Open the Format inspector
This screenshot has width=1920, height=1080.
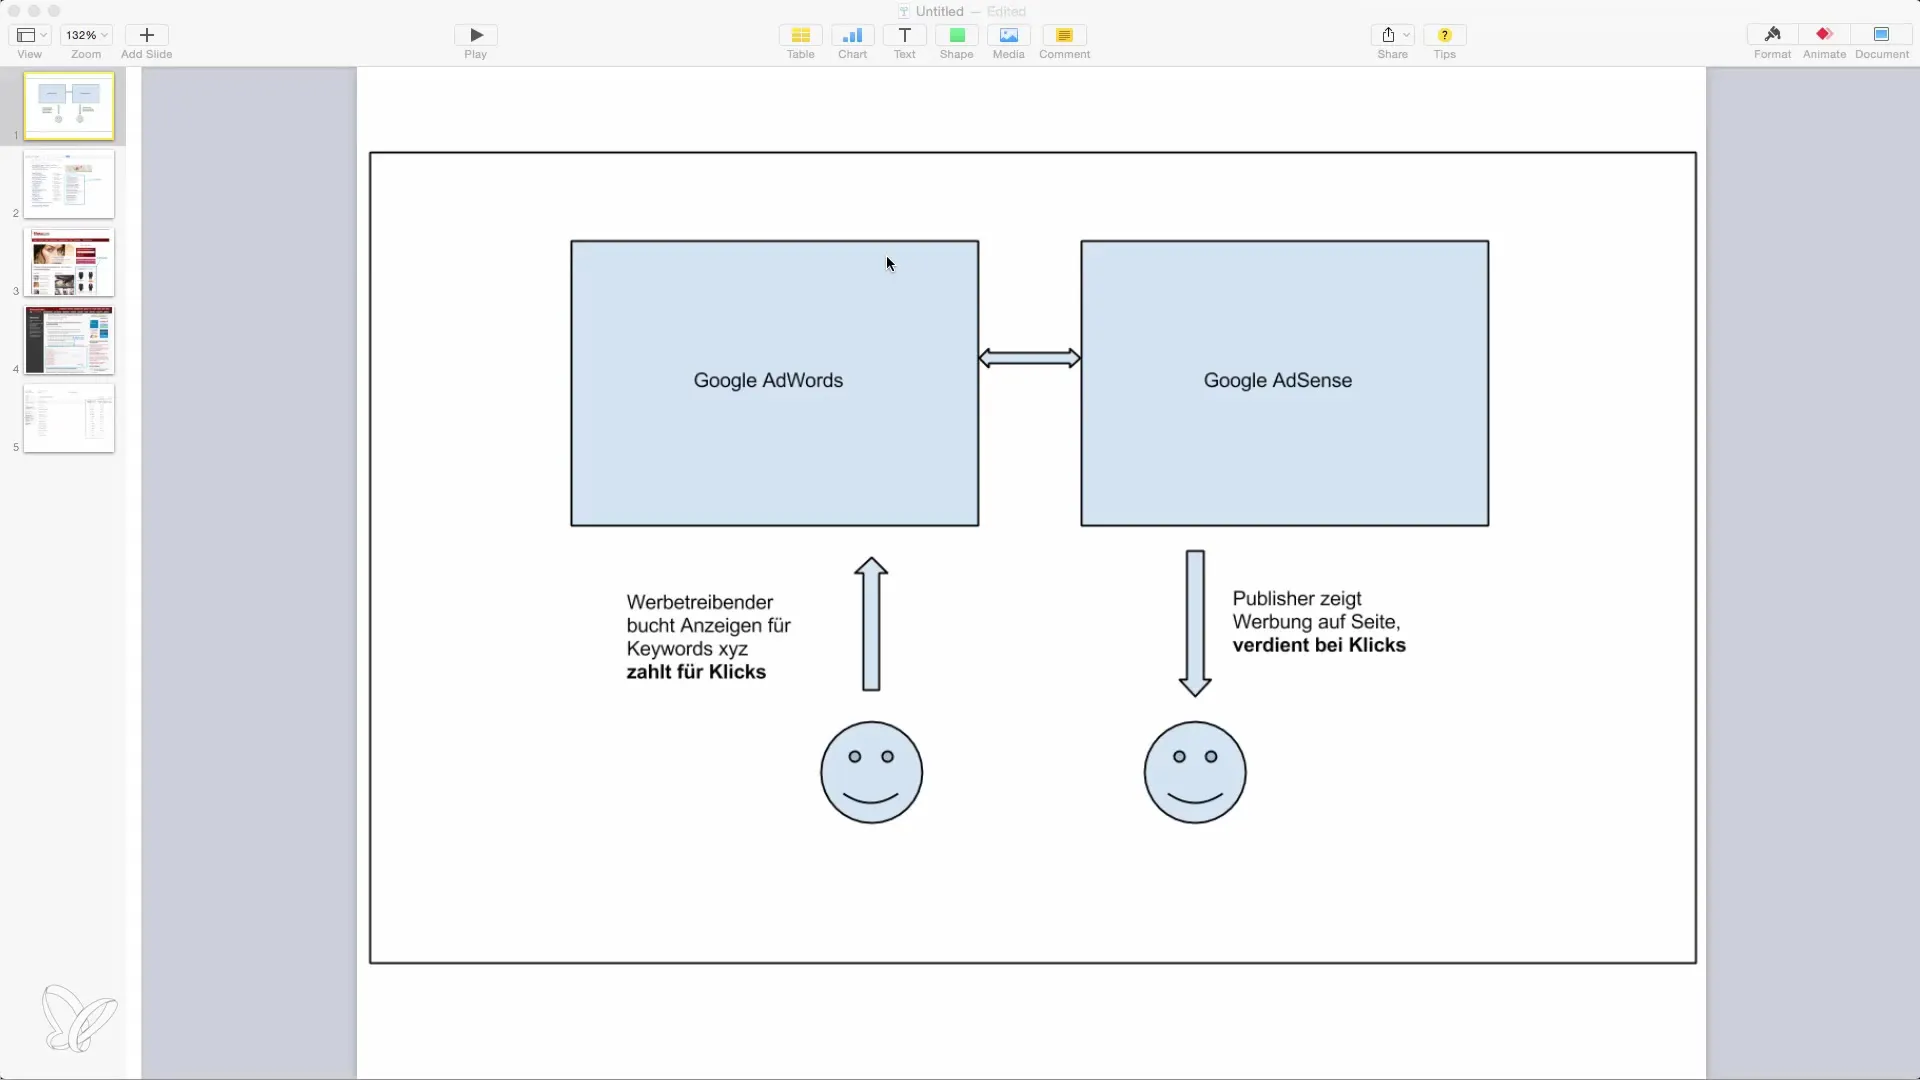pyautogui.click(x=1772, y=35)
